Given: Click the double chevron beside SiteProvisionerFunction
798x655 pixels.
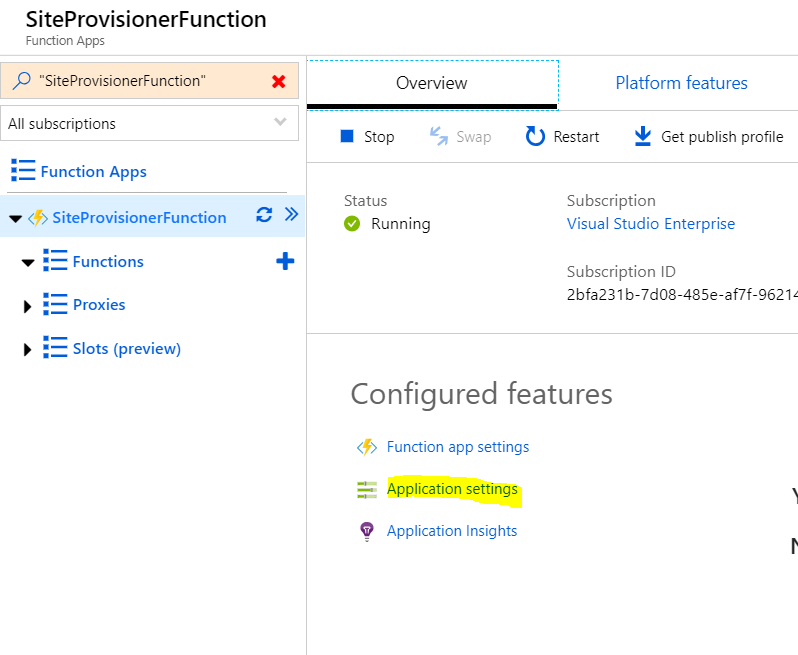Looking at the screenshot, I should [291, 214].
